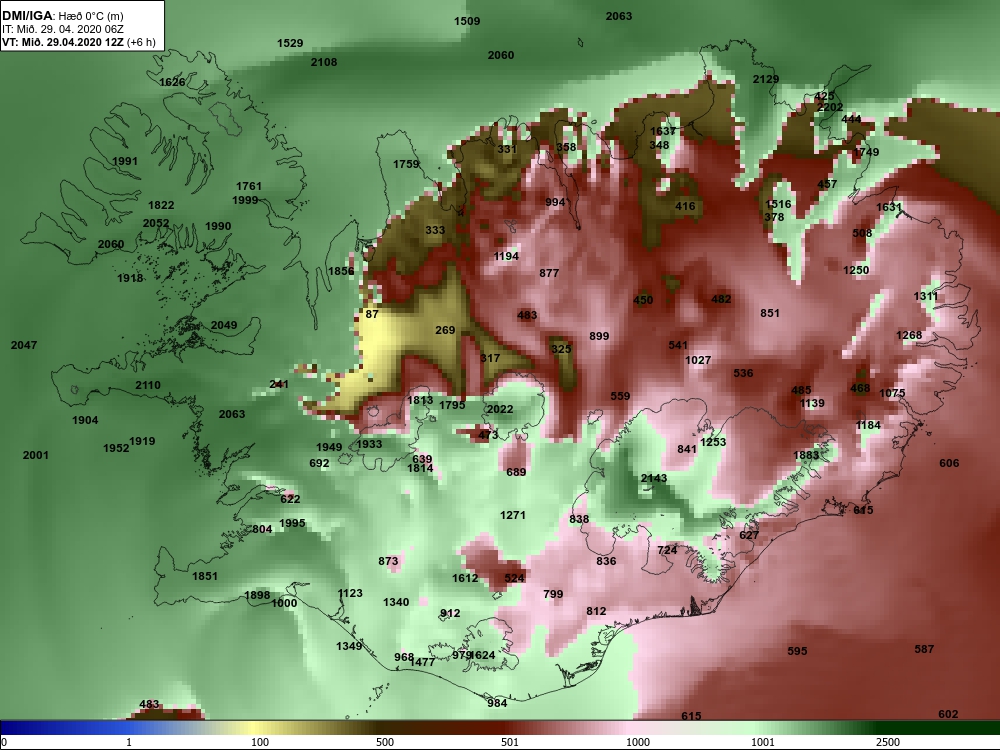Click the map value 1759
The height and width of the screenshot is (750, 1000).
[x=406, y=165]
